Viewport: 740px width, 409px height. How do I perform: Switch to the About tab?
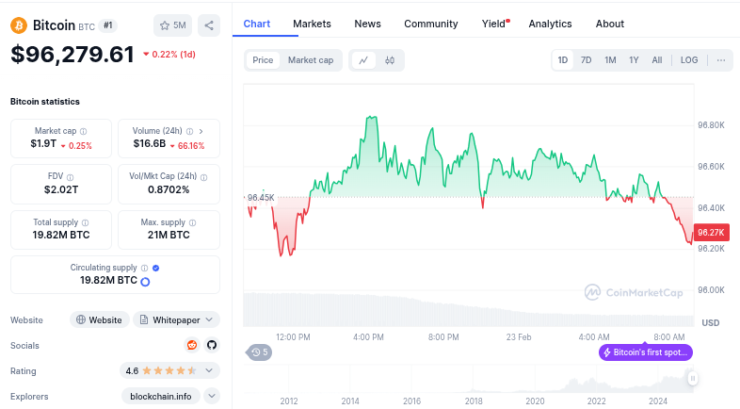[x=610, y=24]
